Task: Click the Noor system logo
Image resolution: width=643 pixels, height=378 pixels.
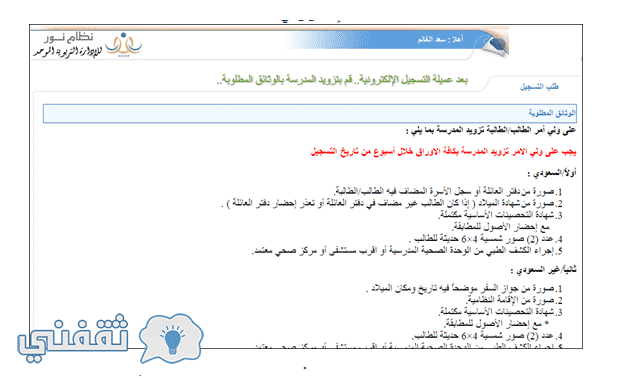Action: (x=88, y=45)
